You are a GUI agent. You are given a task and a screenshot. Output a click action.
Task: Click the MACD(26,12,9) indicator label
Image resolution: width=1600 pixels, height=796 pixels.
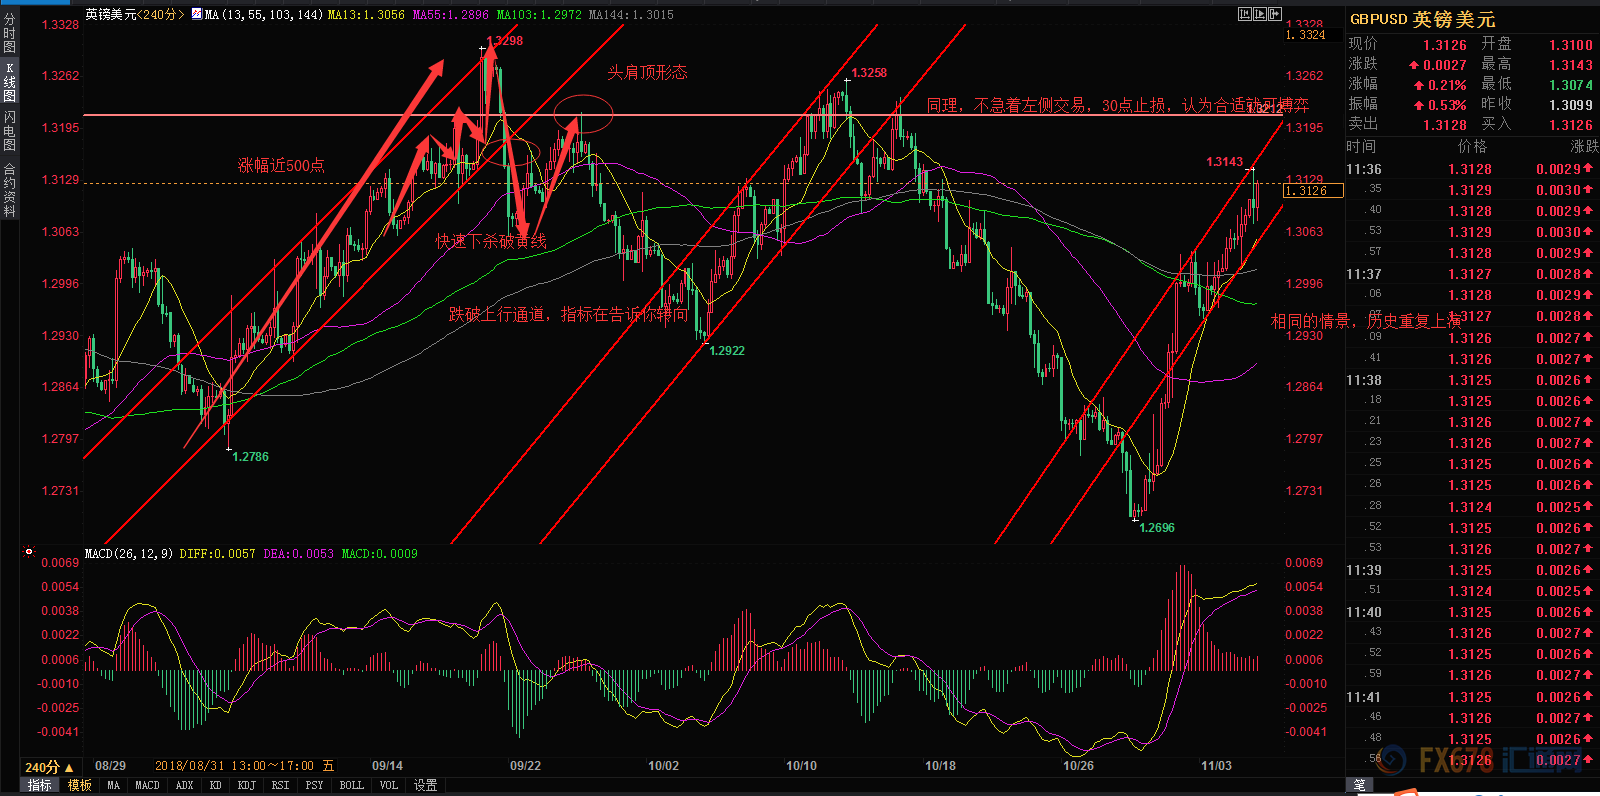tap(128, 553)
